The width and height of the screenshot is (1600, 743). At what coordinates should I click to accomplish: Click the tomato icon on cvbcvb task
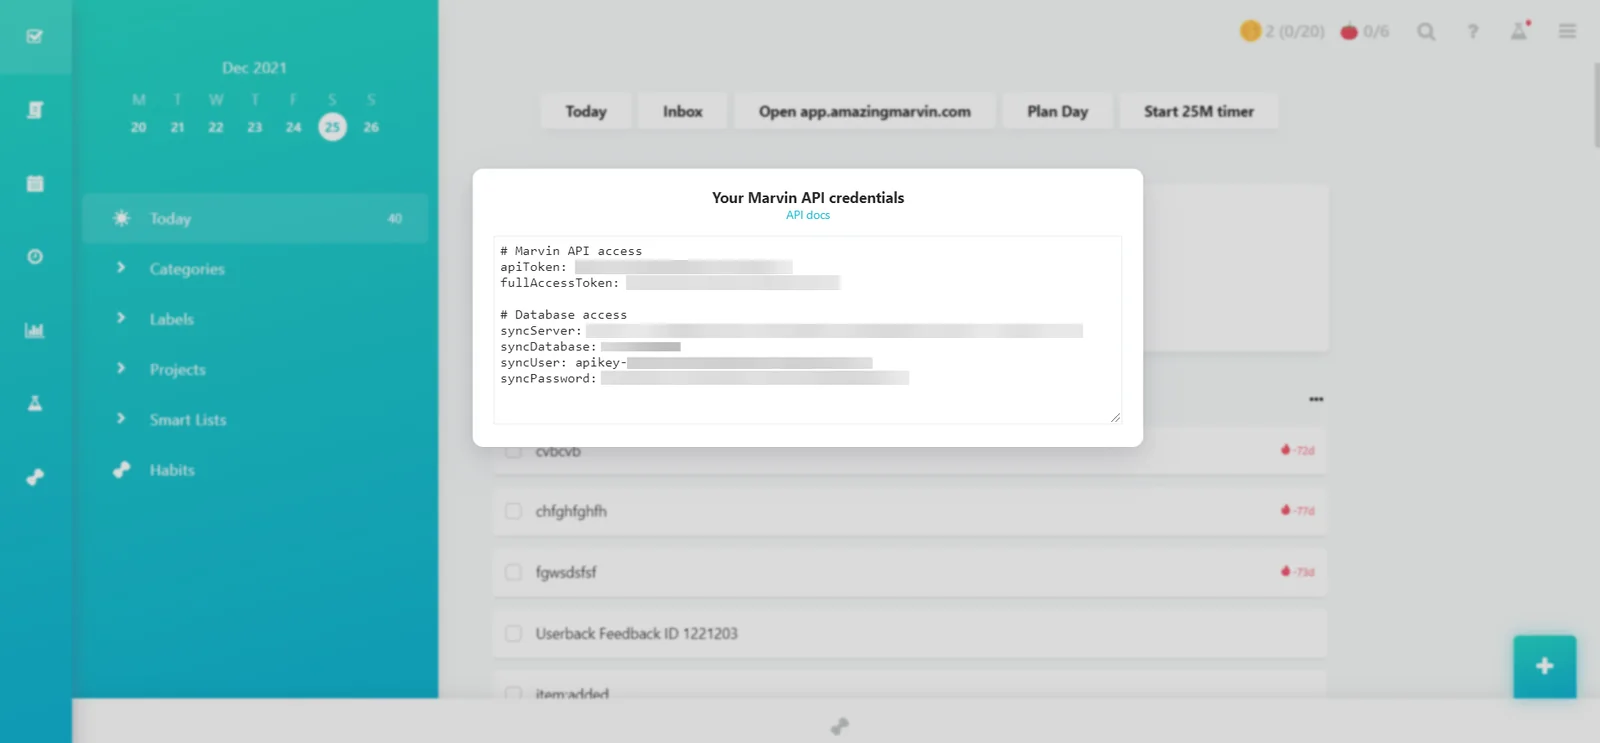pyautogui.click(x=1286, y=450)
